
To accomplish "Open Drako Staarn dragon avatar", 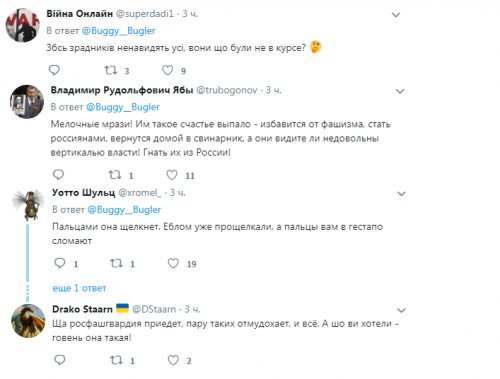I will pos(28,321).
